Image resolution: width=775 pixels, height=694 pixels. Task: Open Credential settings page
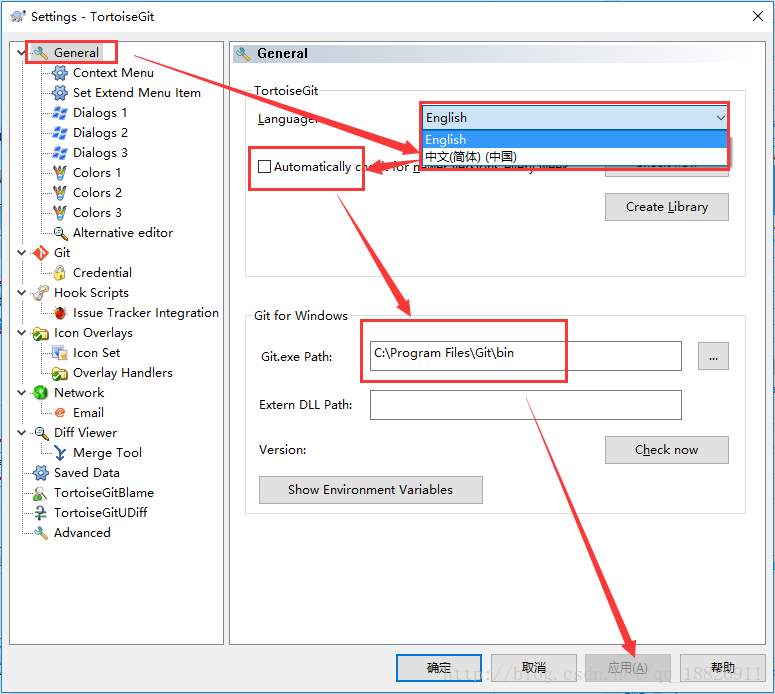point(102,272)
